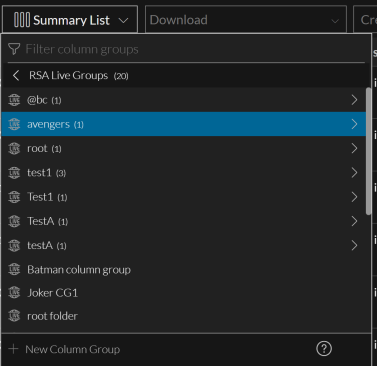Select the Batman column group

click(184, 269)
